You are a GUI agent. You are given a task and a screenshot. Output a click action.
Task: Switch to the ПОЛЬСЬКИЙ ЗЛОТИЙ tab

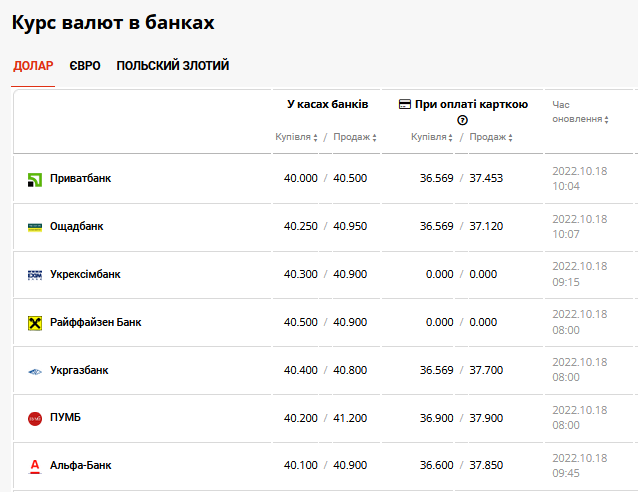pos(173,66)
